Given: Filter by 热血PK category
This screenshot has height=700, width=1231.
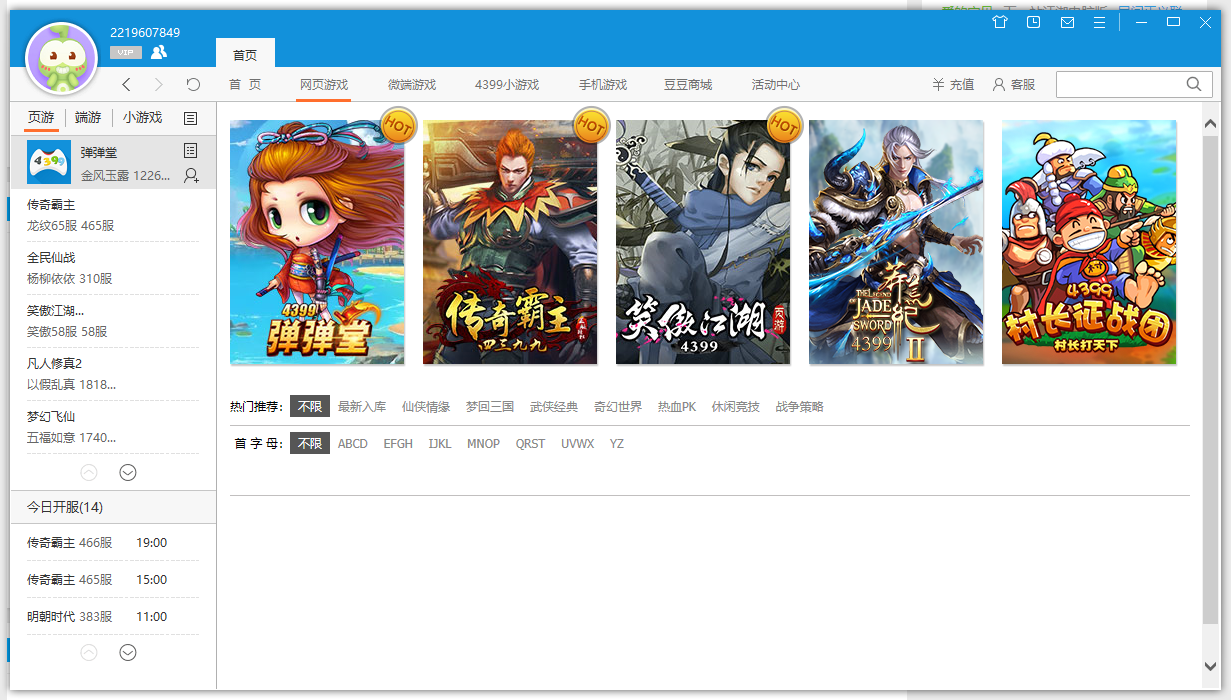Looking at the screenshot, I should [x=677, y=407].
